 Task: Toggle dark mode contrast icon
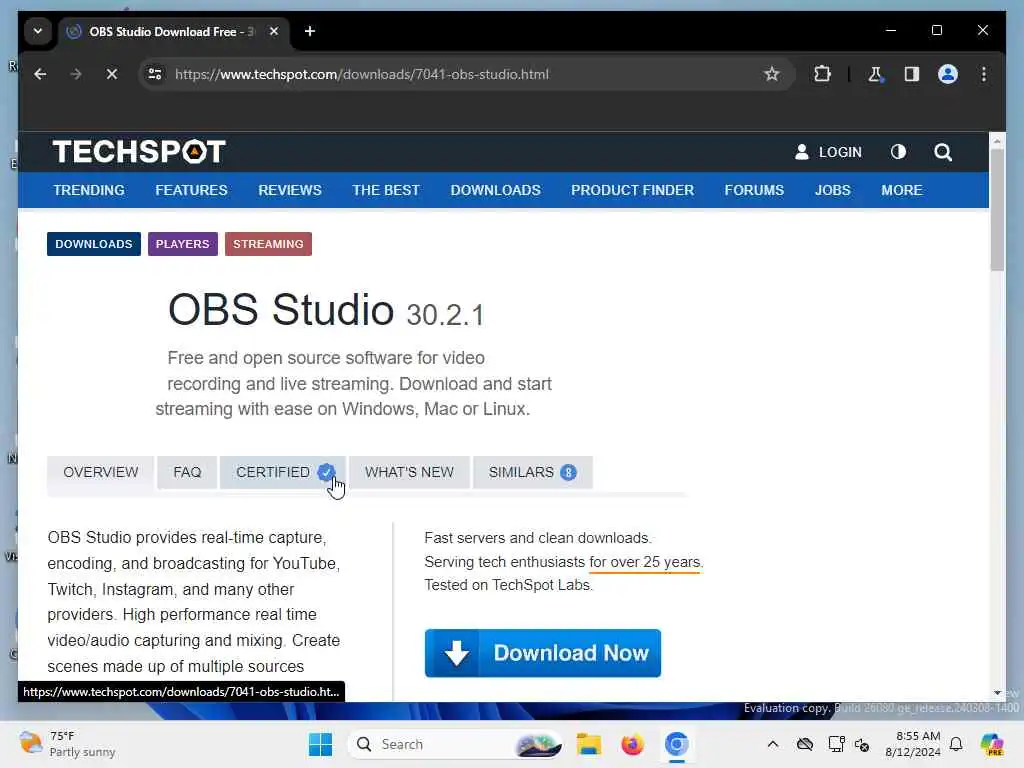pyautogui.click(x=899, y=152)
